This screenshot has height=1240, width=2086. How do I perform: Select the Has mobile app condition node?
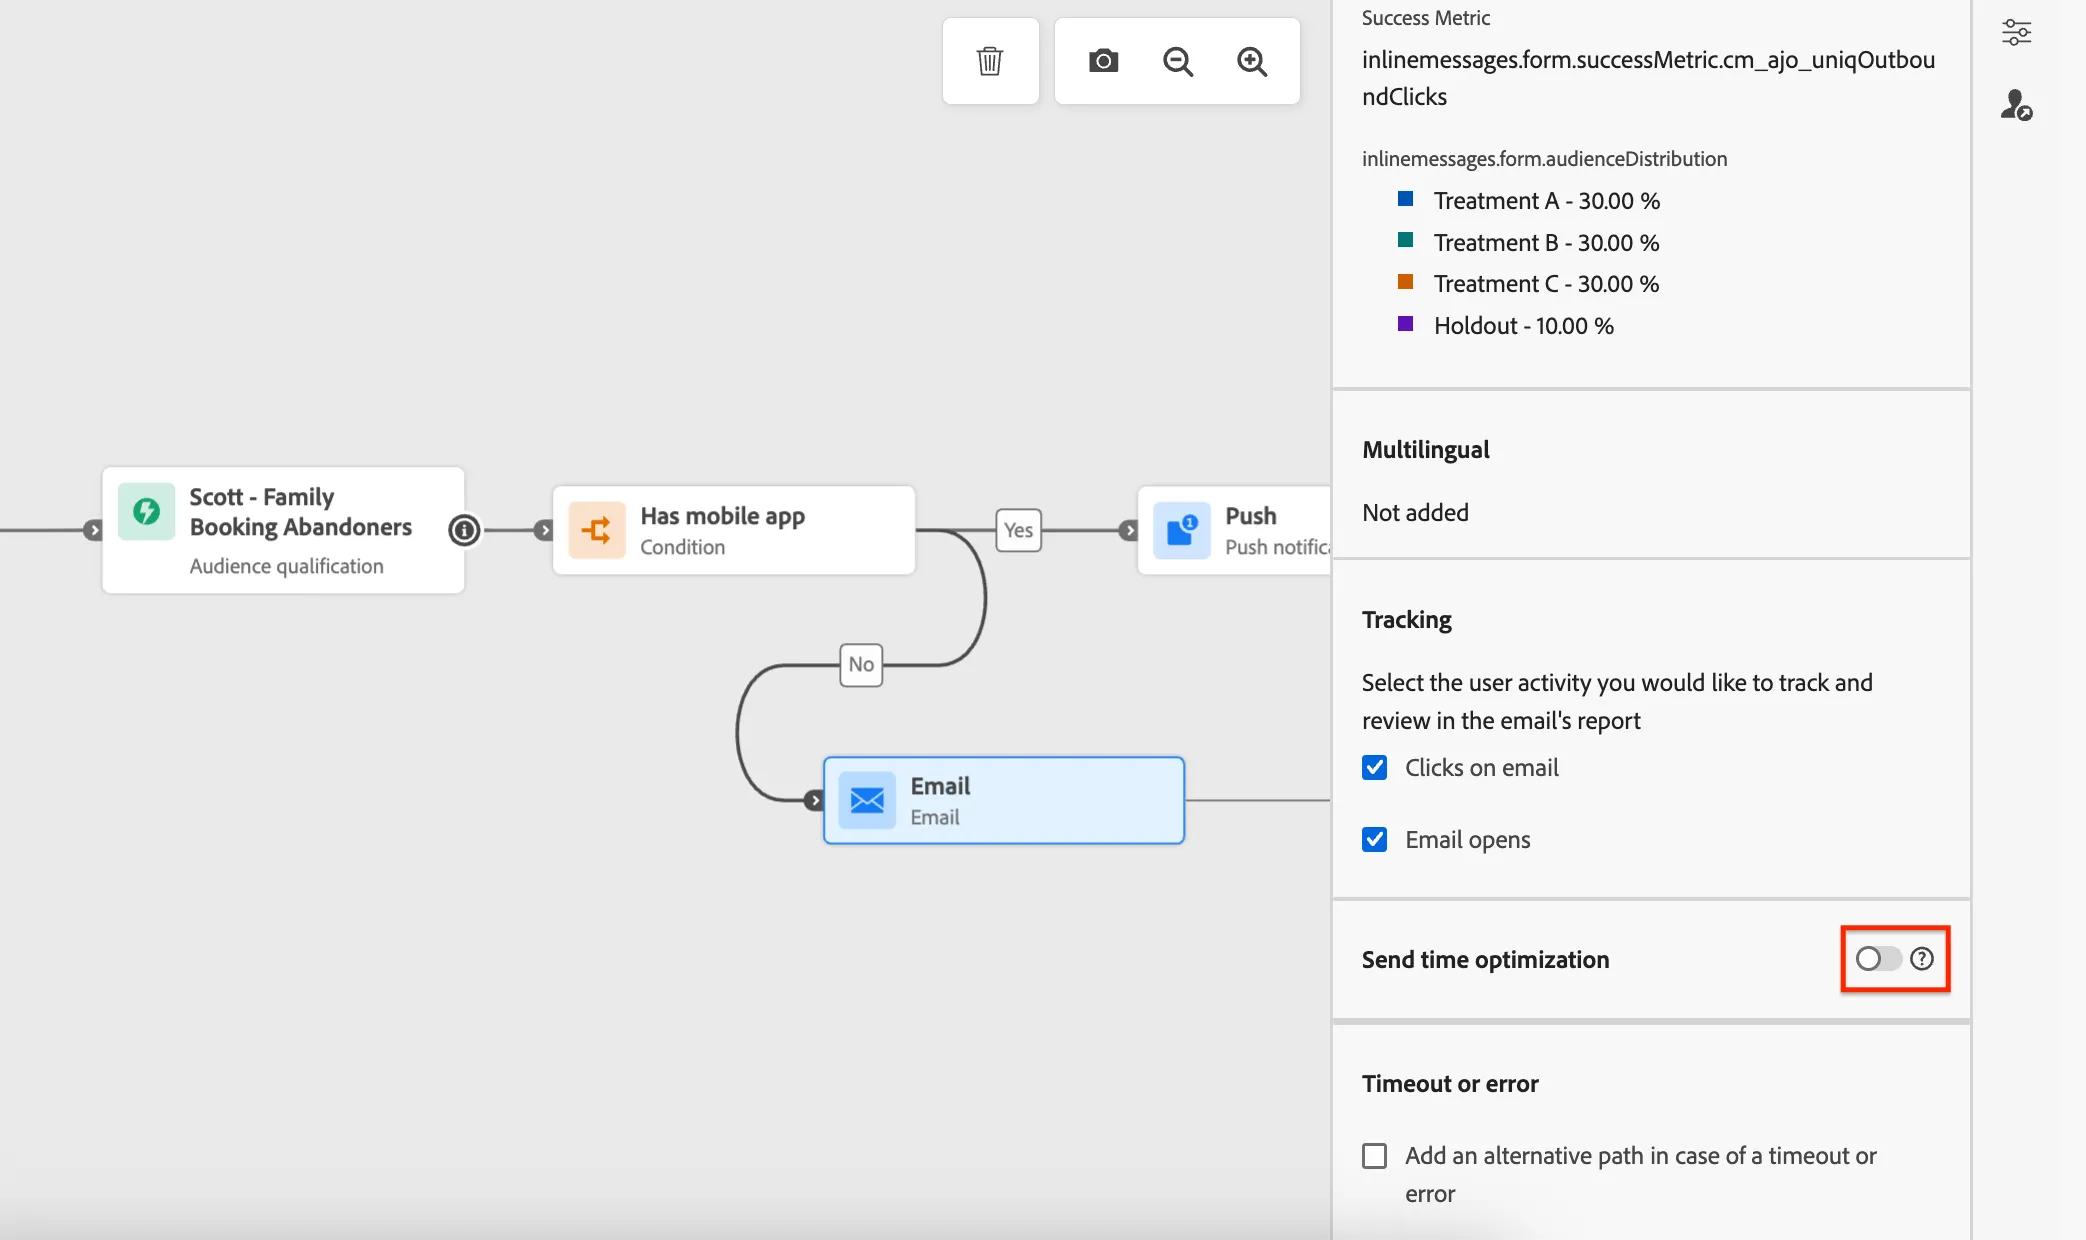coord(734,530)
